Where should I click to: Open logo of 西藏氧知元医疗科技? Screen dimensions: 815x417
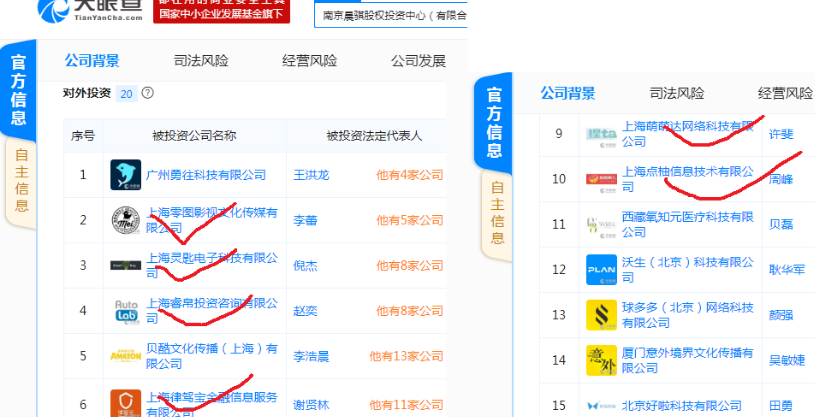tap(601, 227)
